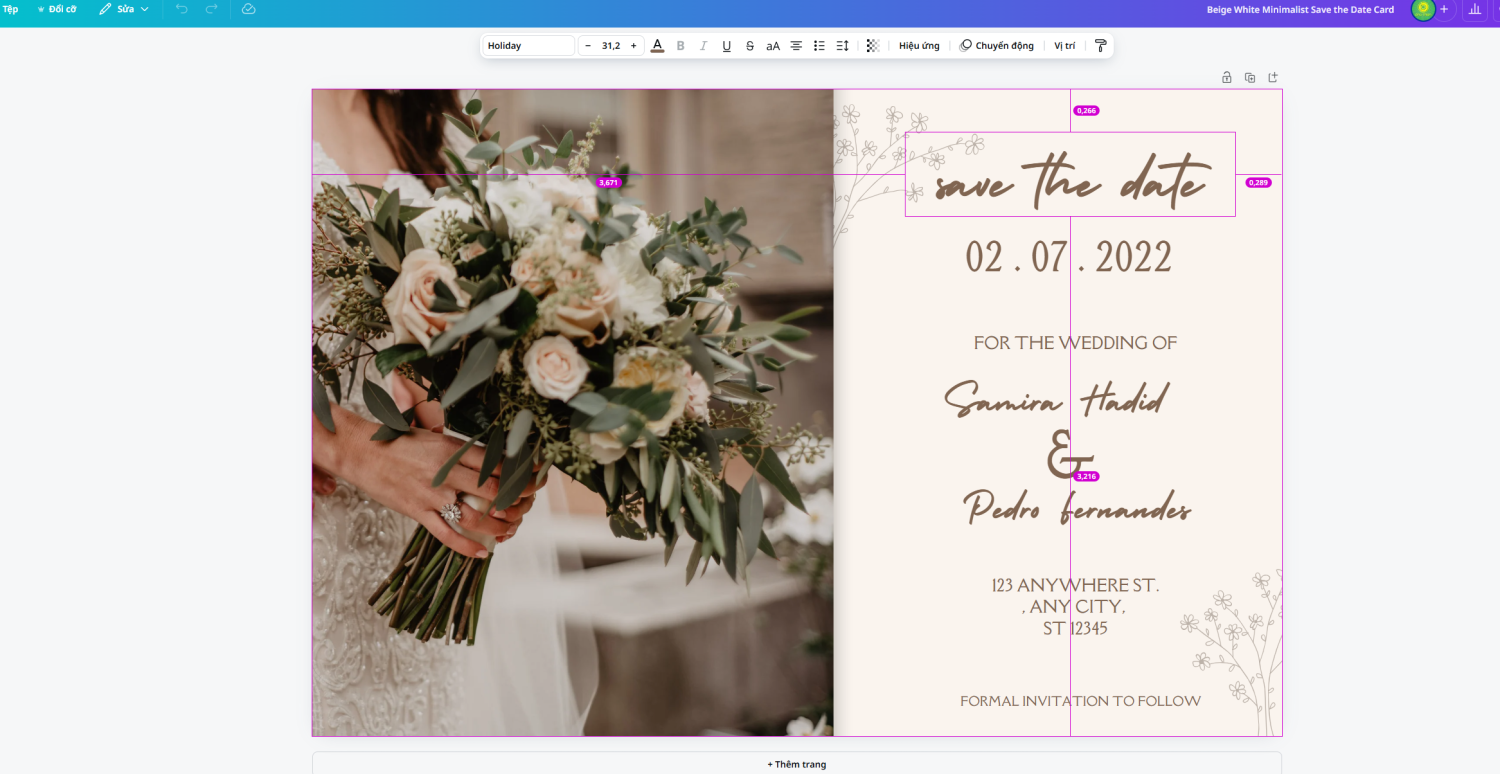Toggle italic formatting

703,46
